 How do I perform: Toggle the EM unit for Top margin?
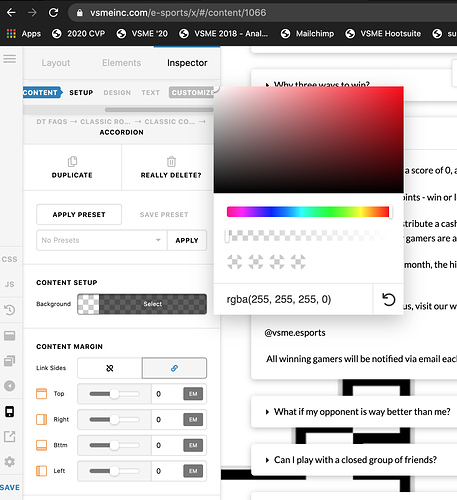tap(193, 394)
